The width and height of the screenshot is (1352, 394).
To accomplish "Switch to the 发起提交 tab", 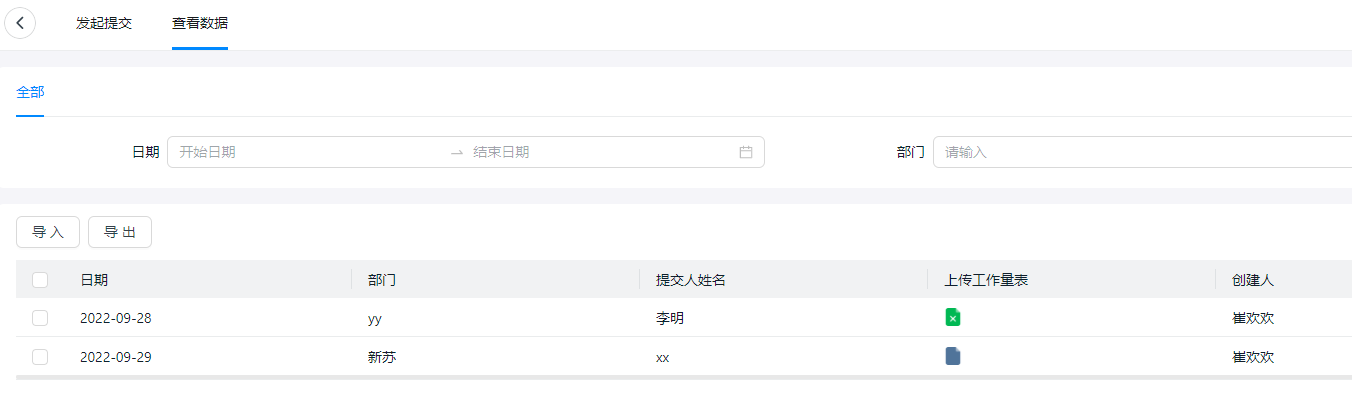I will (x=104, y=23).
